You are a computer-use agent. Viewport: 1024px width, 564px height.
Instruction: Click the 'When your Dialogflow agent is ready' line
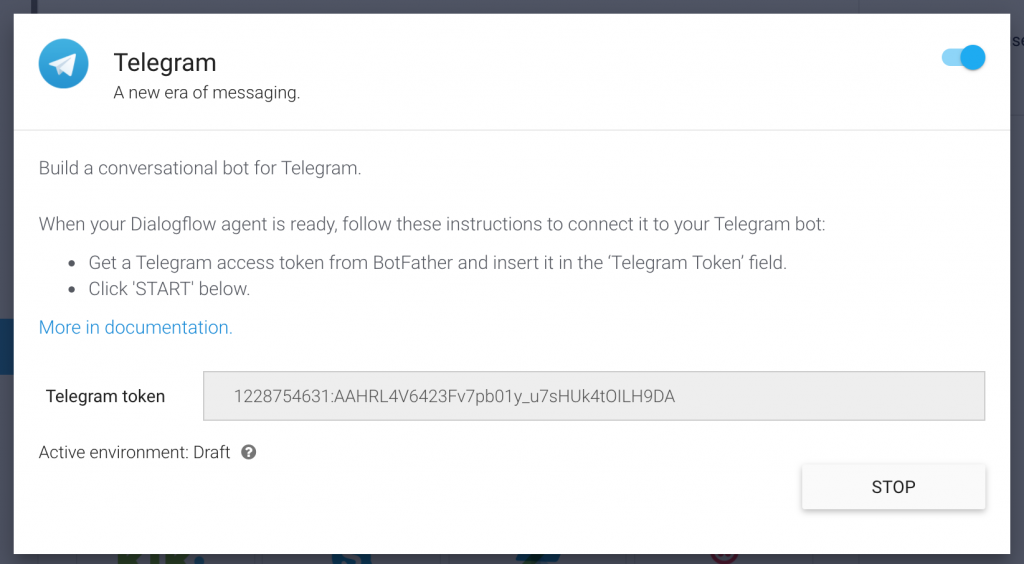[x=432, y=224]
